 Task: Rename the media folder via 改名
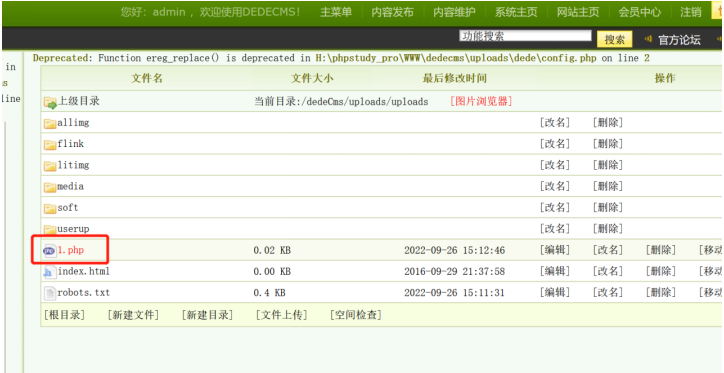(555, 186)
